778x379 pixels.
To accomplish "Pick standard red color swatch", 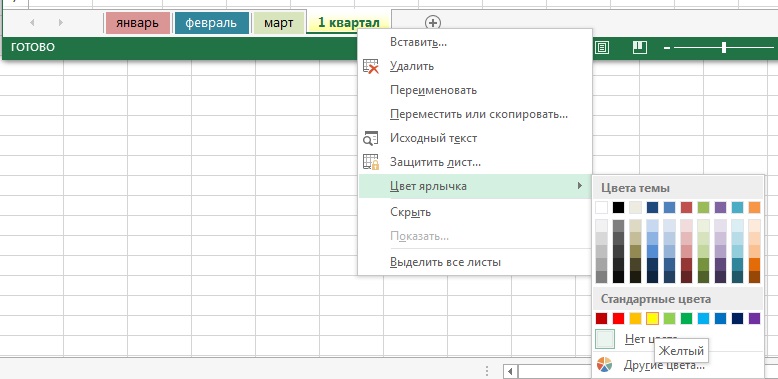I will click(618, 318).
